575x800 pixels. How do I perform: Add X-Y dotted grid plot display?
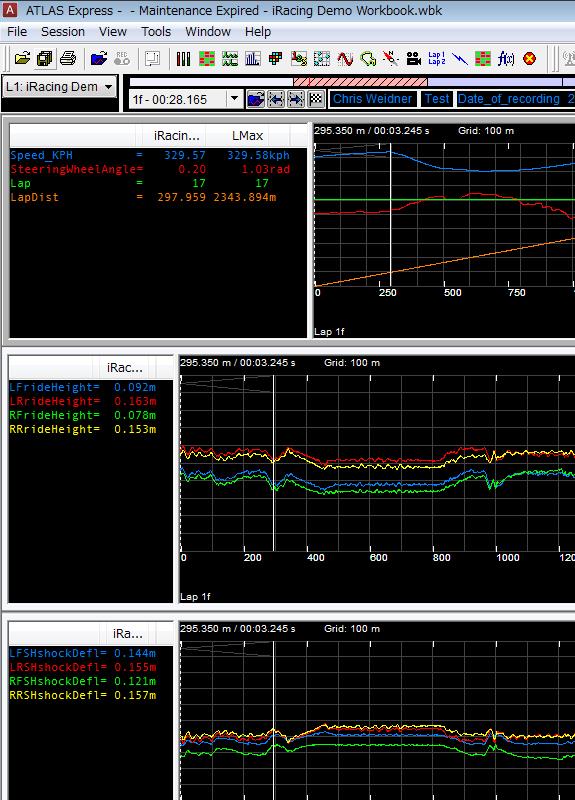(322, 59)
